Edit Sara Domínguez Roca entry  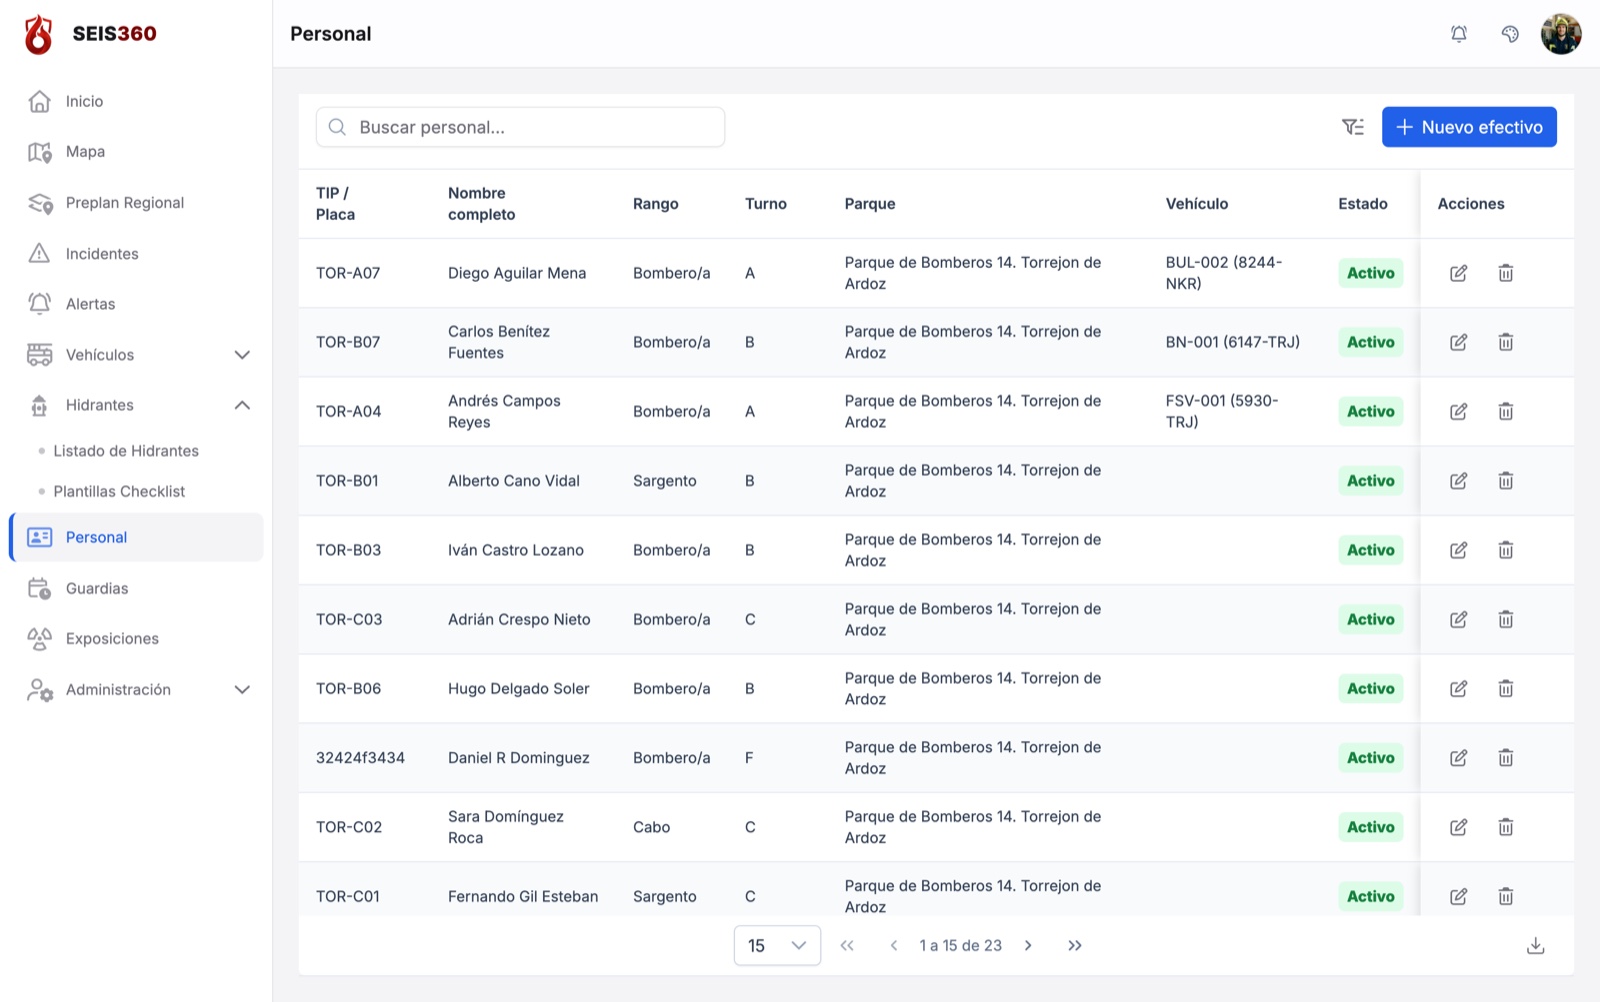(x=1459, y=827)
